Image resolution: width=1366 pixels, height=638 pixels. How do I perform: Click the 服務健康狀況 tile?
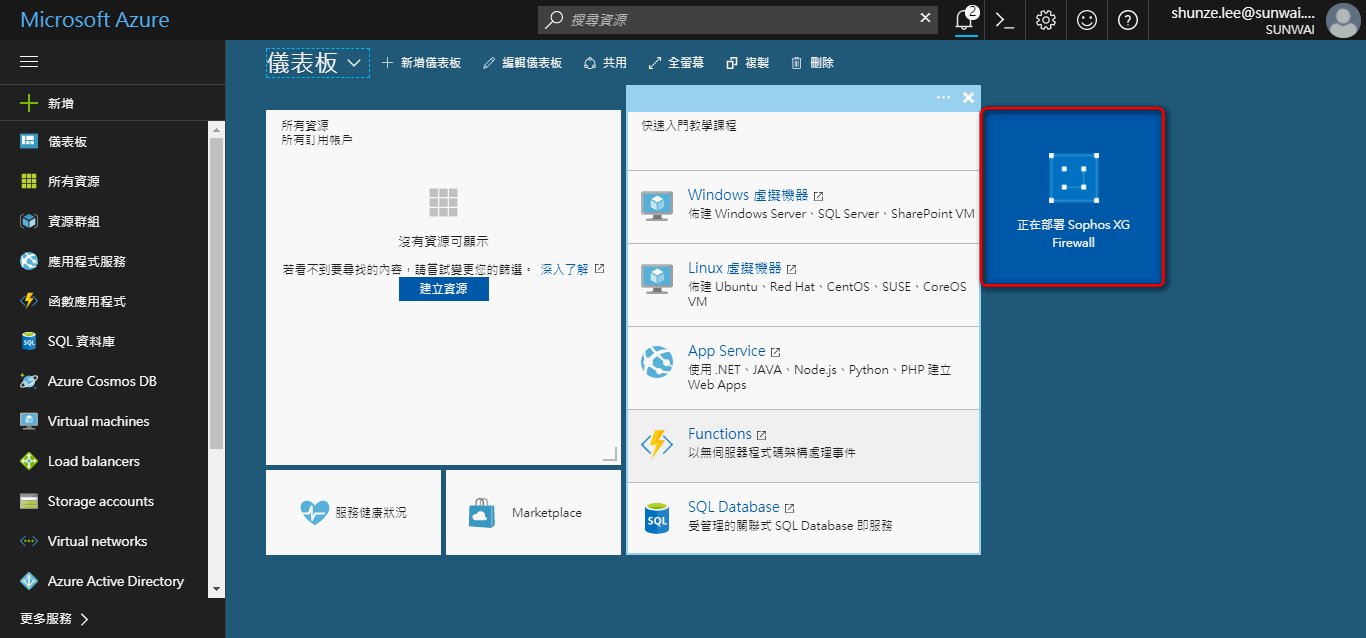tap(353, 513)
